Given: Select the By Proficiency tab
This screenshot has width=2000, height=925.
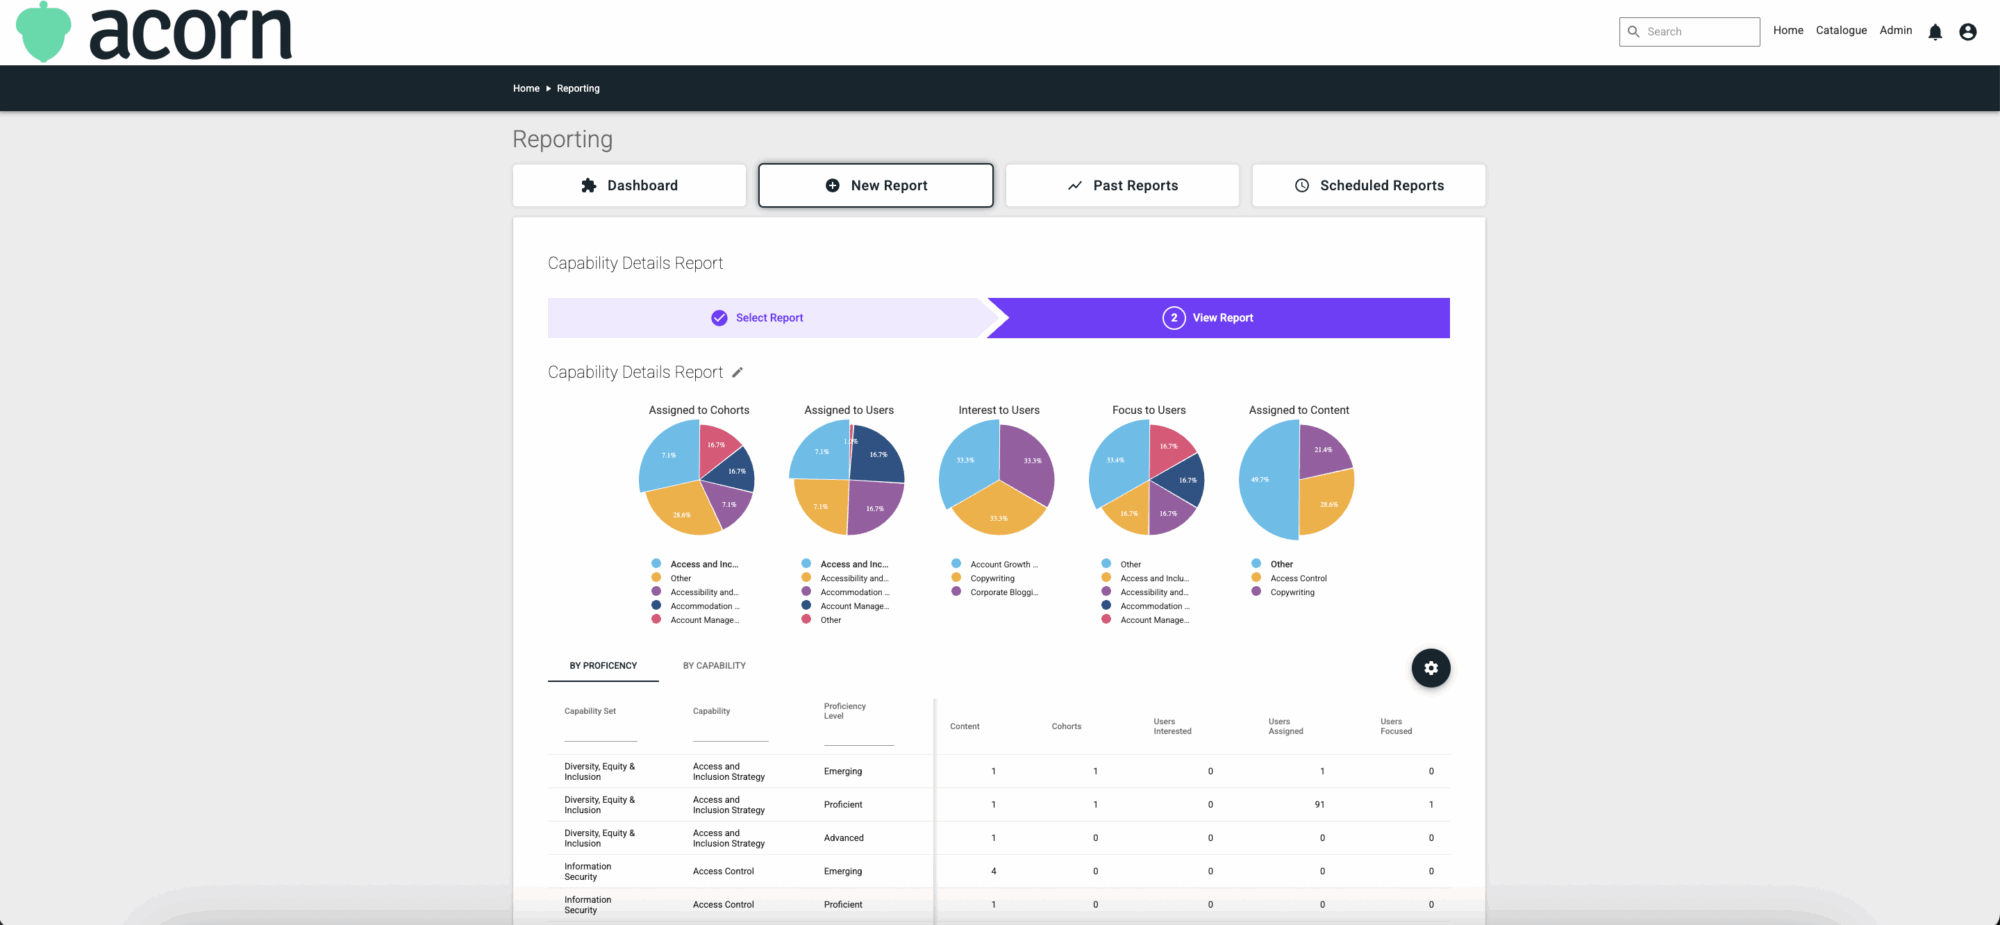Looking at the screenshot, I should click(x=603, y=666).
